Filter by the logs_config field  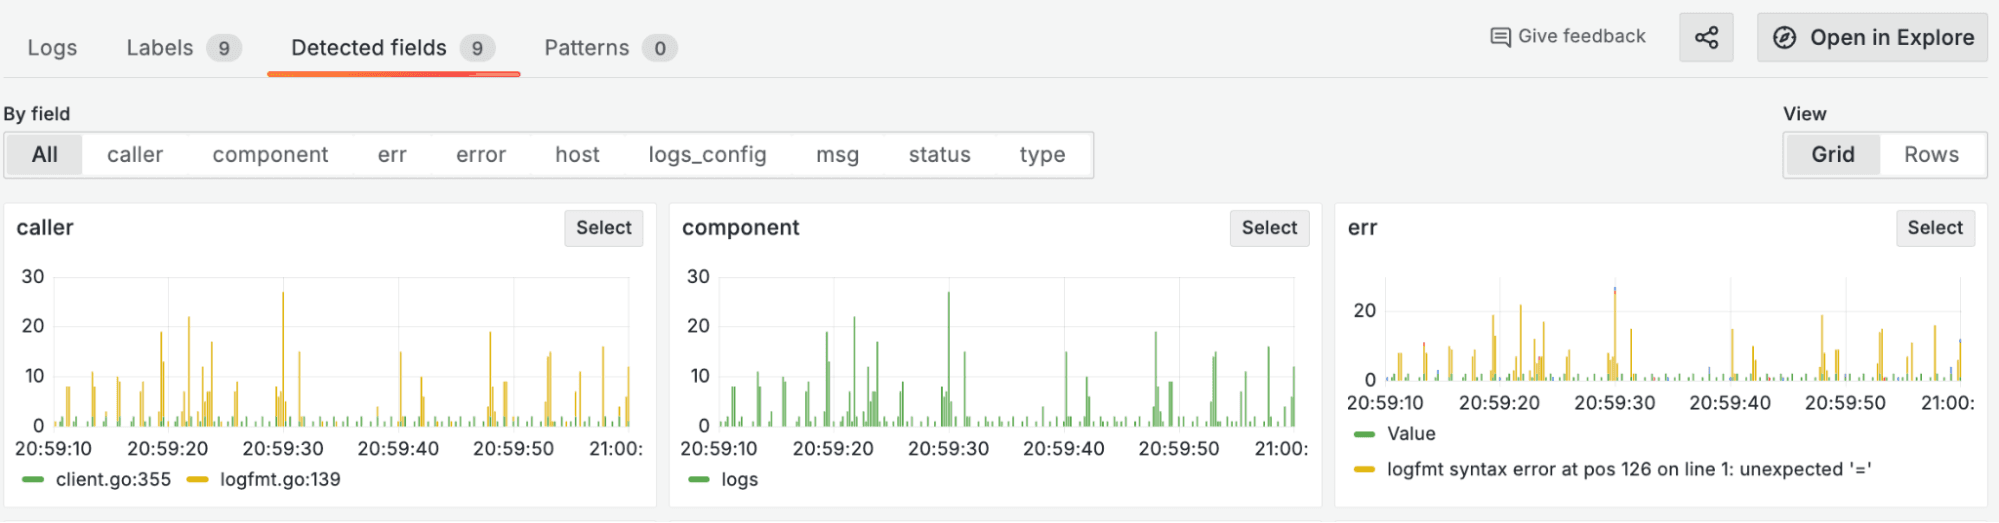pos(707,155)
